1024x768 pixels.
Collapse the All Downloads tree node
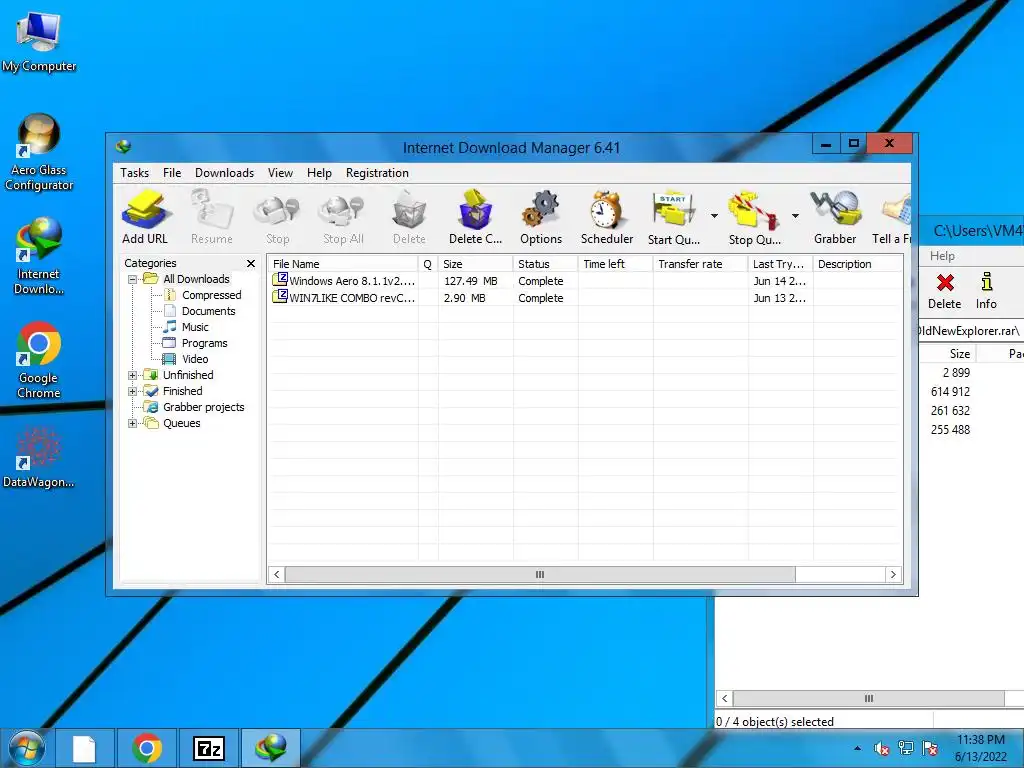click(x=133, y=279)
